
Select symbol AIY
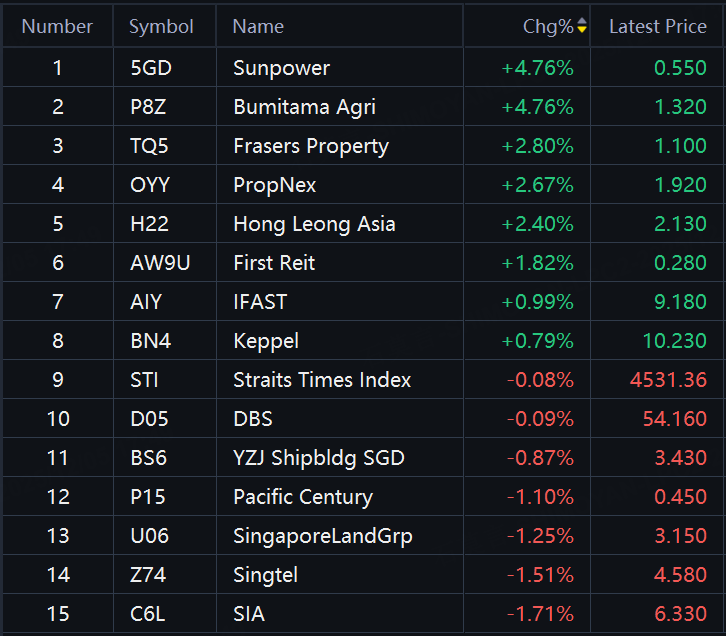[146, 302]
